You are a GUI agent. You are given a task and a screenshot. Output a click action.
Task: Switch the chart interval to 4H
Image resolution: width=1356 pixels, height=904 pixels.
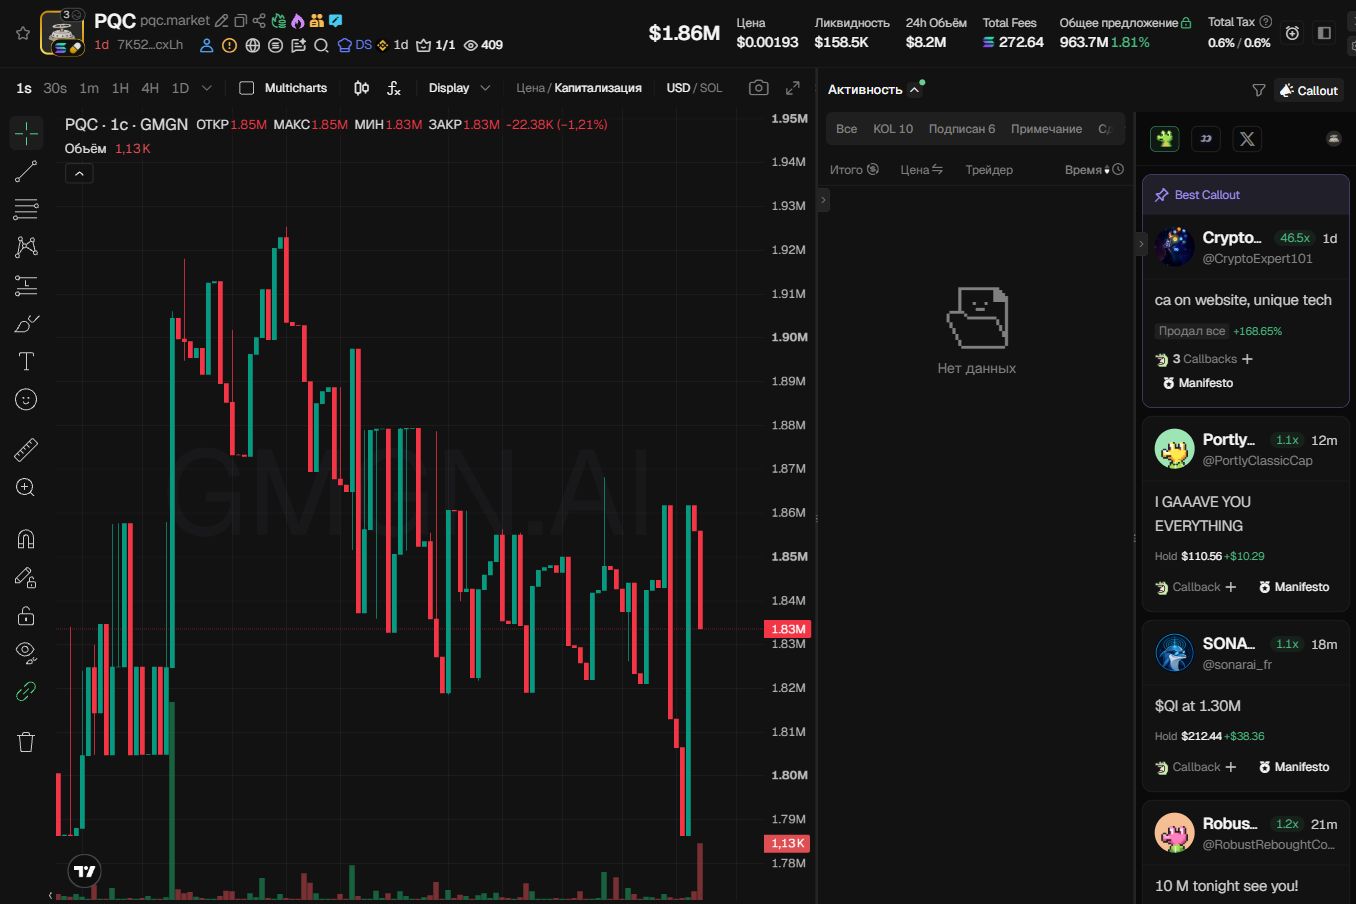pyautogui.click(x=150, y=88)
